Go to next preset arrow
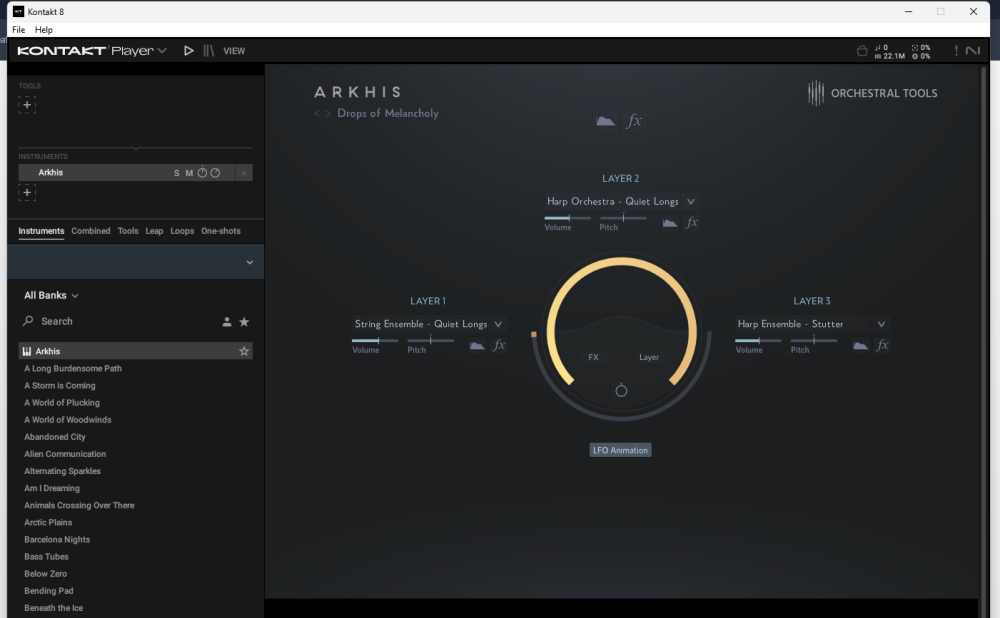This screenshot has width=1000, height=618. click(327, 114)
